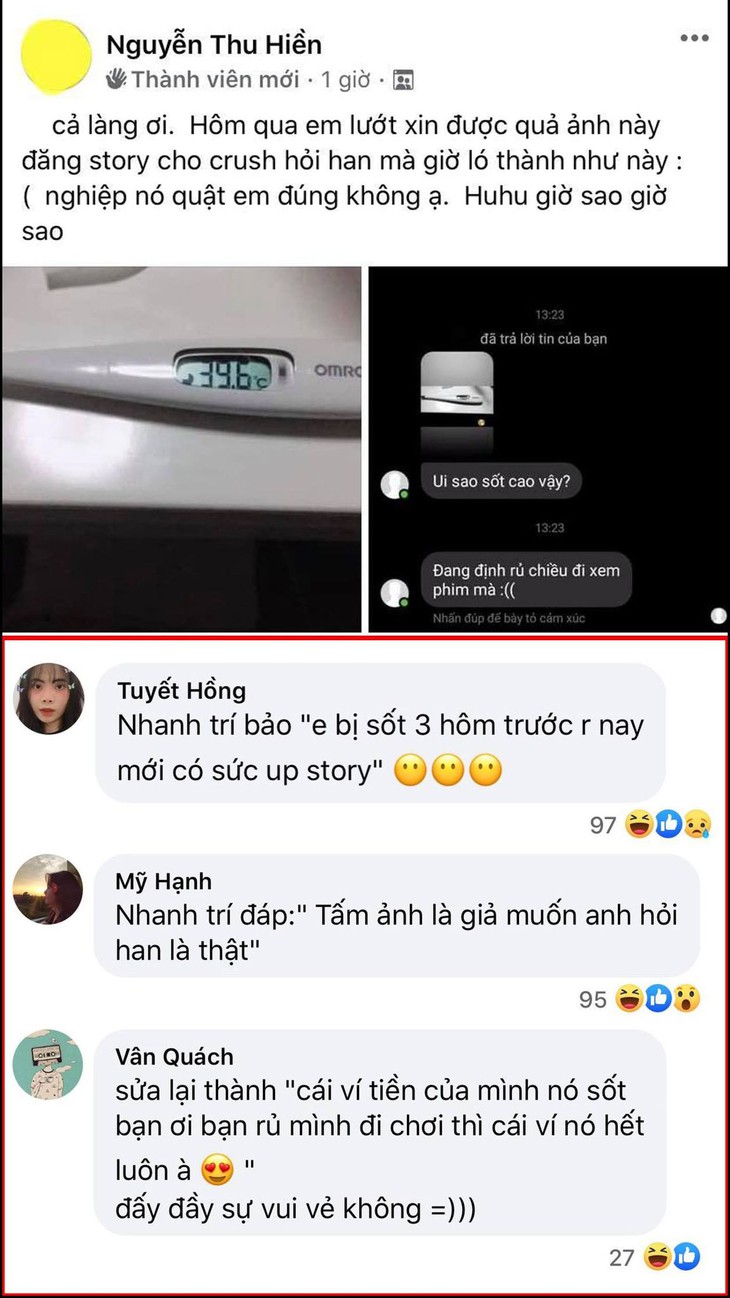Screen dimensions: 730x1298
Task: Open Mỹ Hạnh's avatar
Action: click(x=48, y=889)
